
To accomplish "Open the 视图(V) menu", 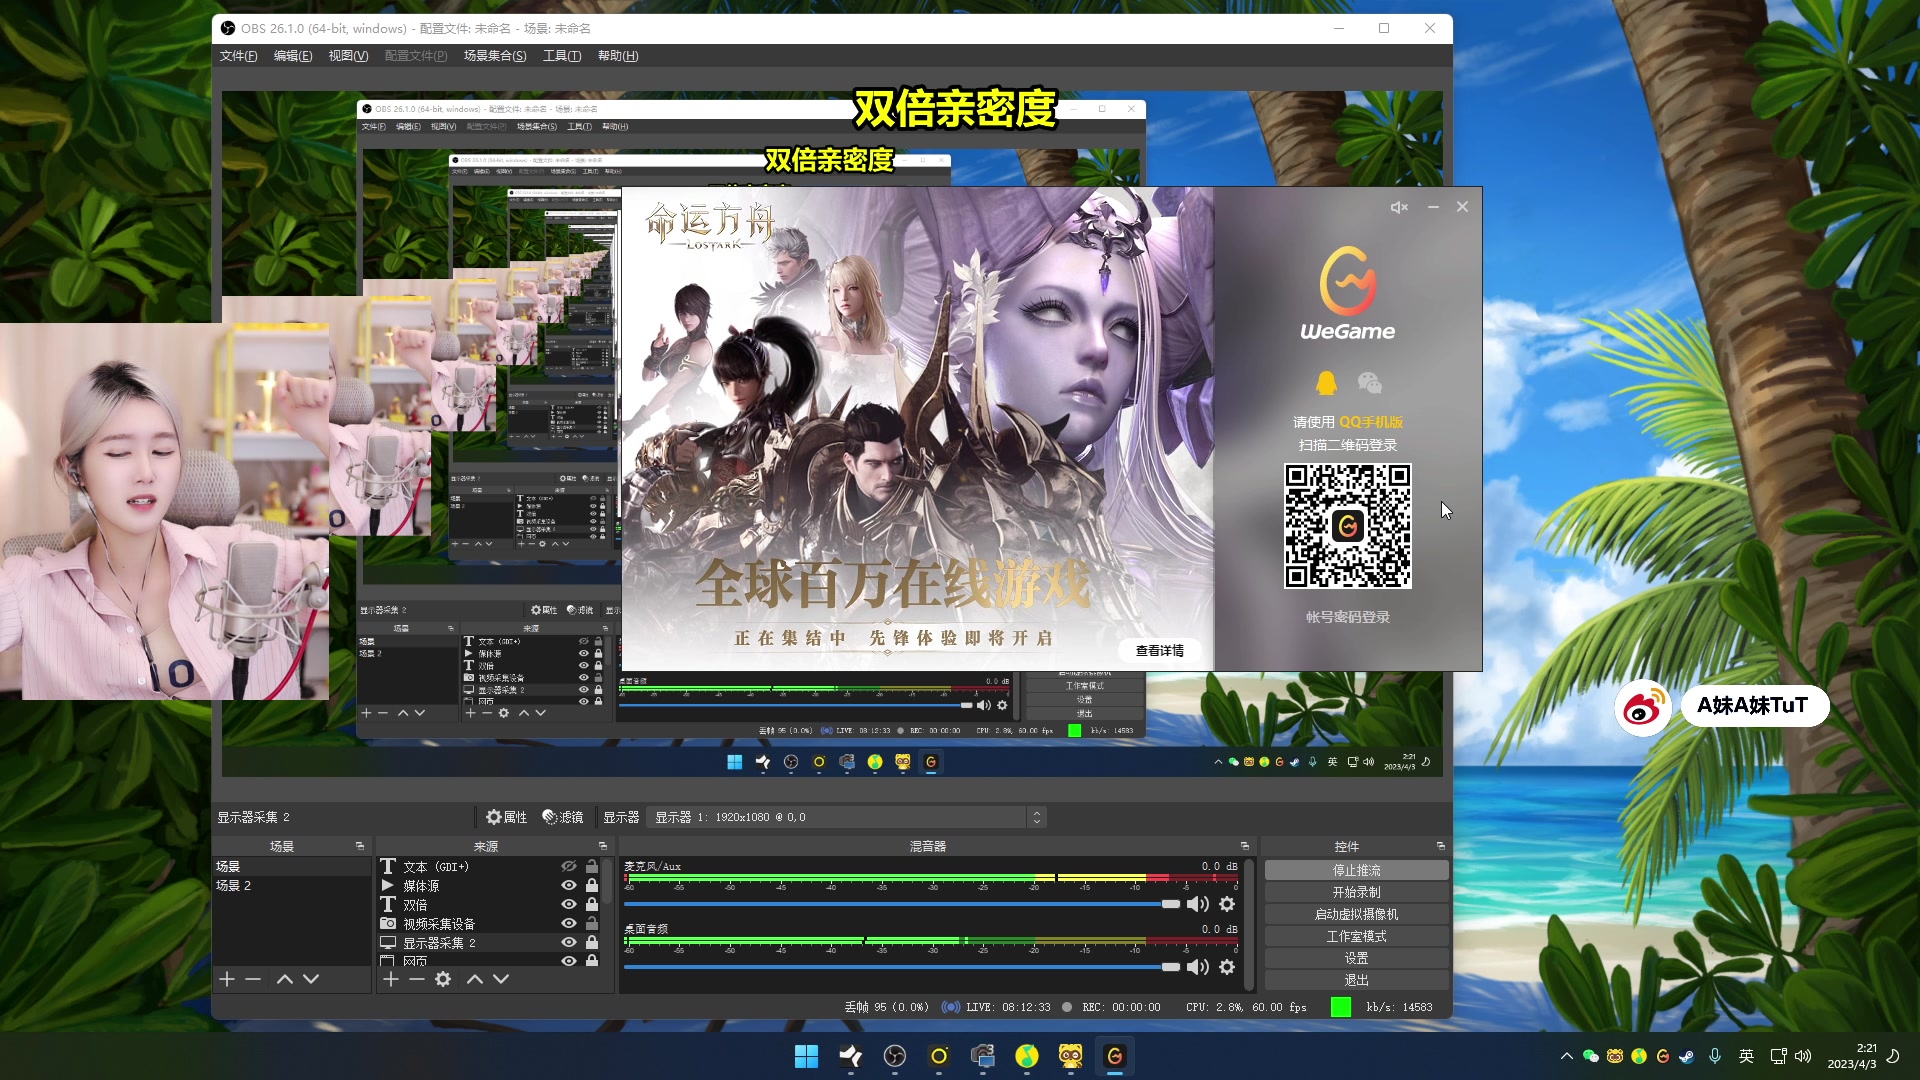I will (348, 56).
